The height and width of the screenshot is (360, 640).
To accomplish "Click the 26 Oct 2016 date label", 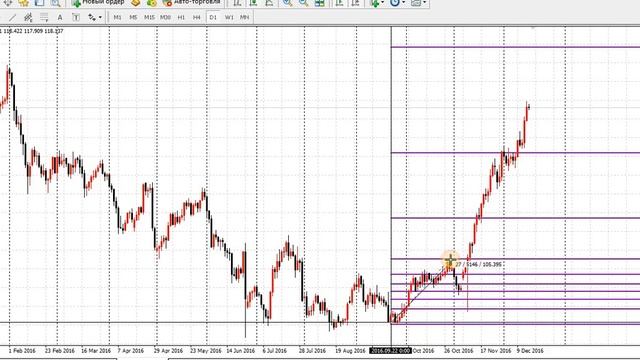I will [458, 351].
